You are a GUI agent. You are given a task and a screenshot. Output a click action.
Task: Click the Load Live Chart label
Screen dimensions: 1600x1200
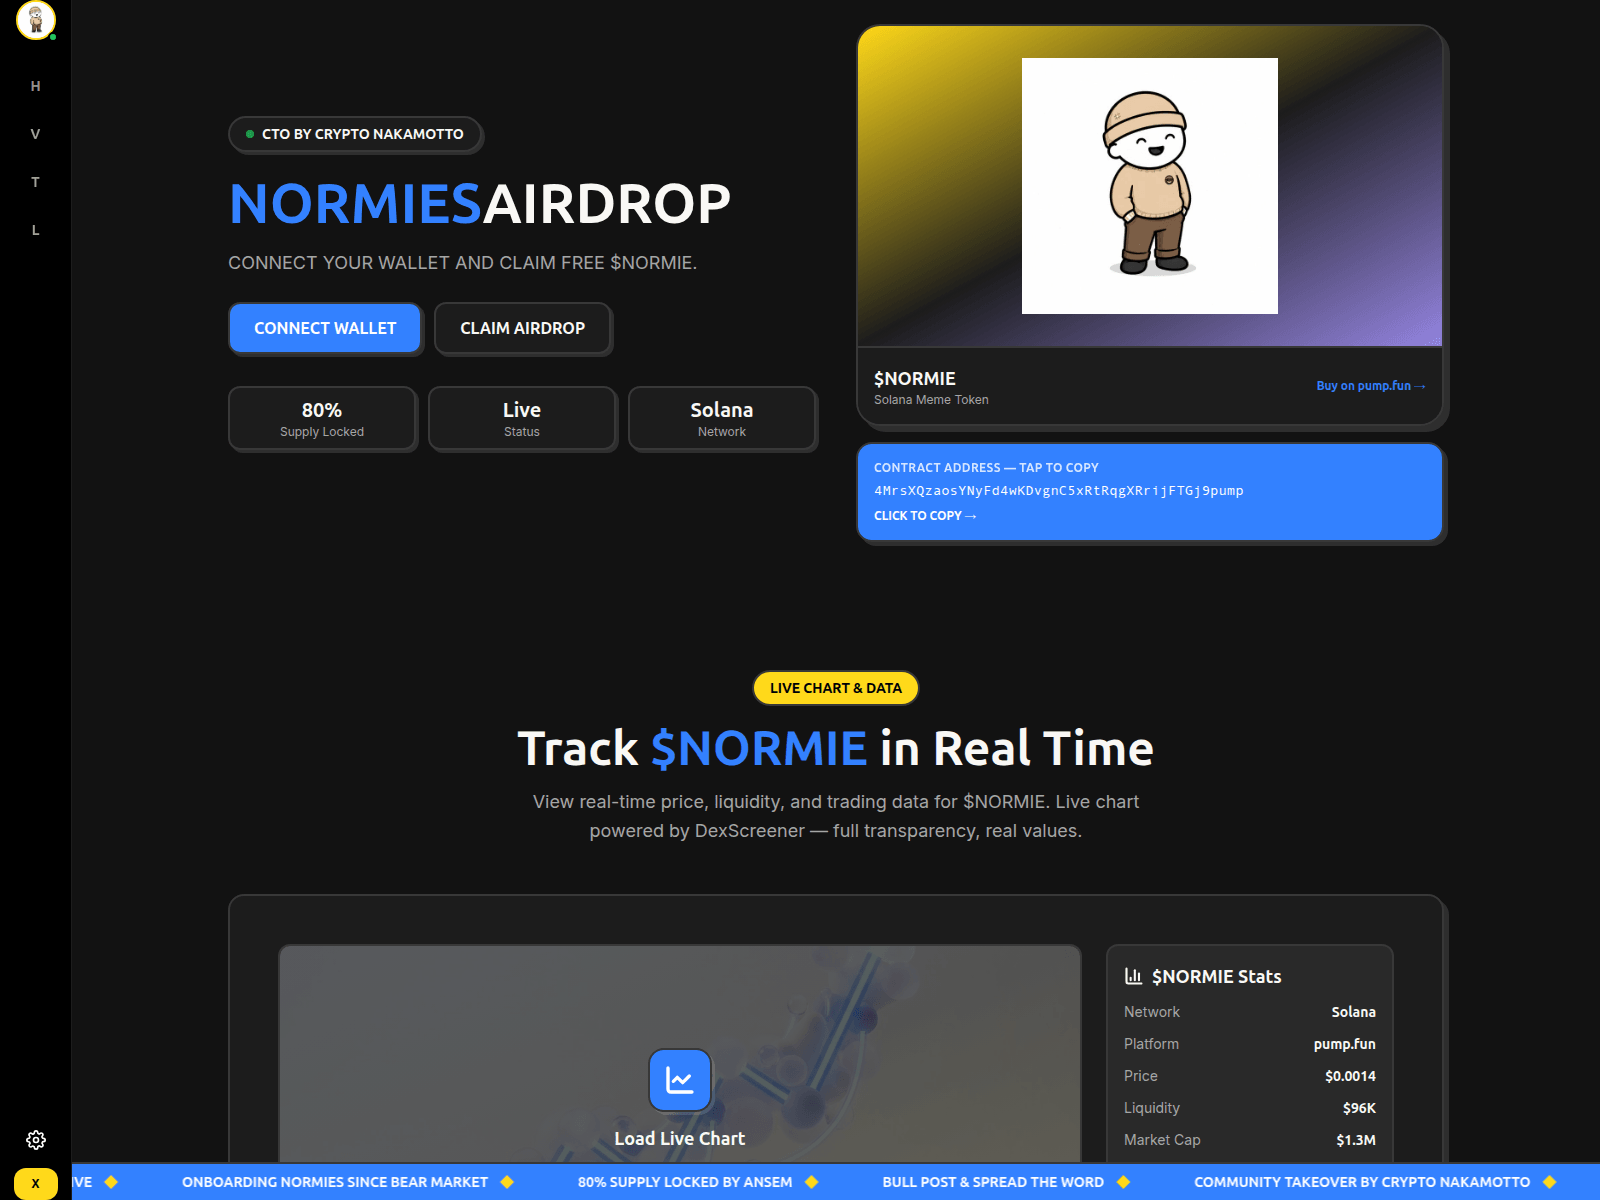(x=680, y=1139)
